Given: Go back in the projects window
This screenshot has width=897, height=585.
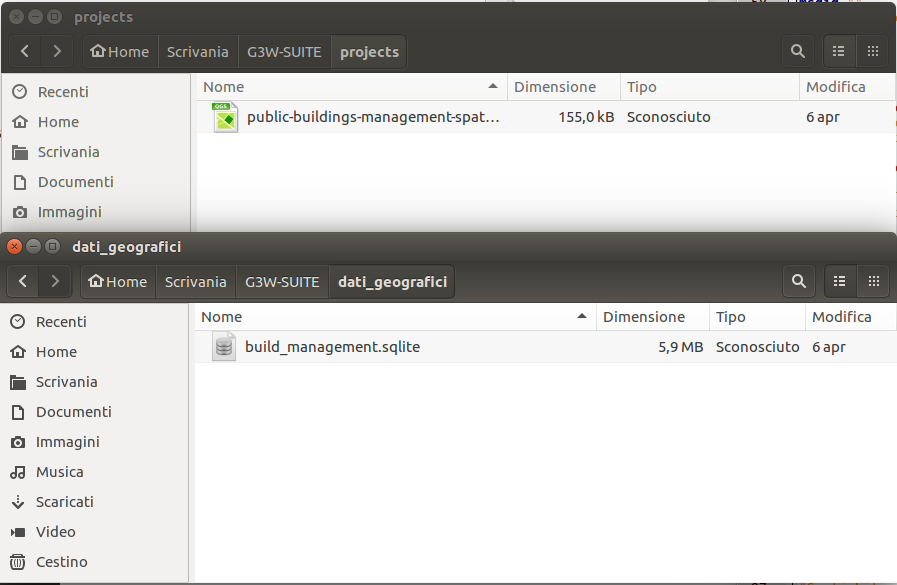Looking at the screenshot, I should click(x=25, y=51).
